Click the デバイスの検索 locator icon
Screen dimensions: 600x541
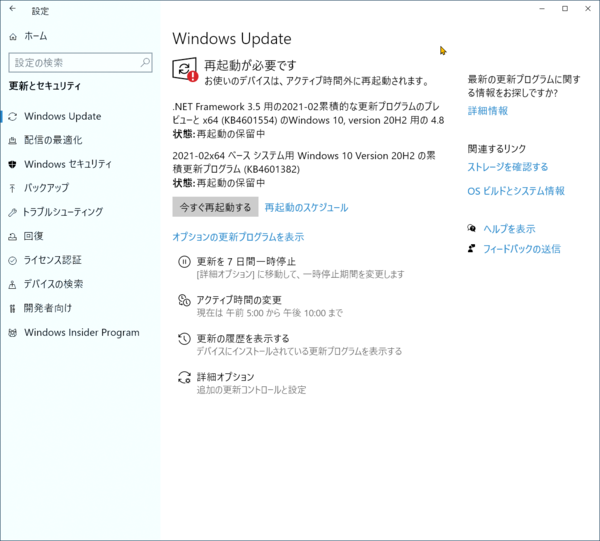tap(13, 285)
